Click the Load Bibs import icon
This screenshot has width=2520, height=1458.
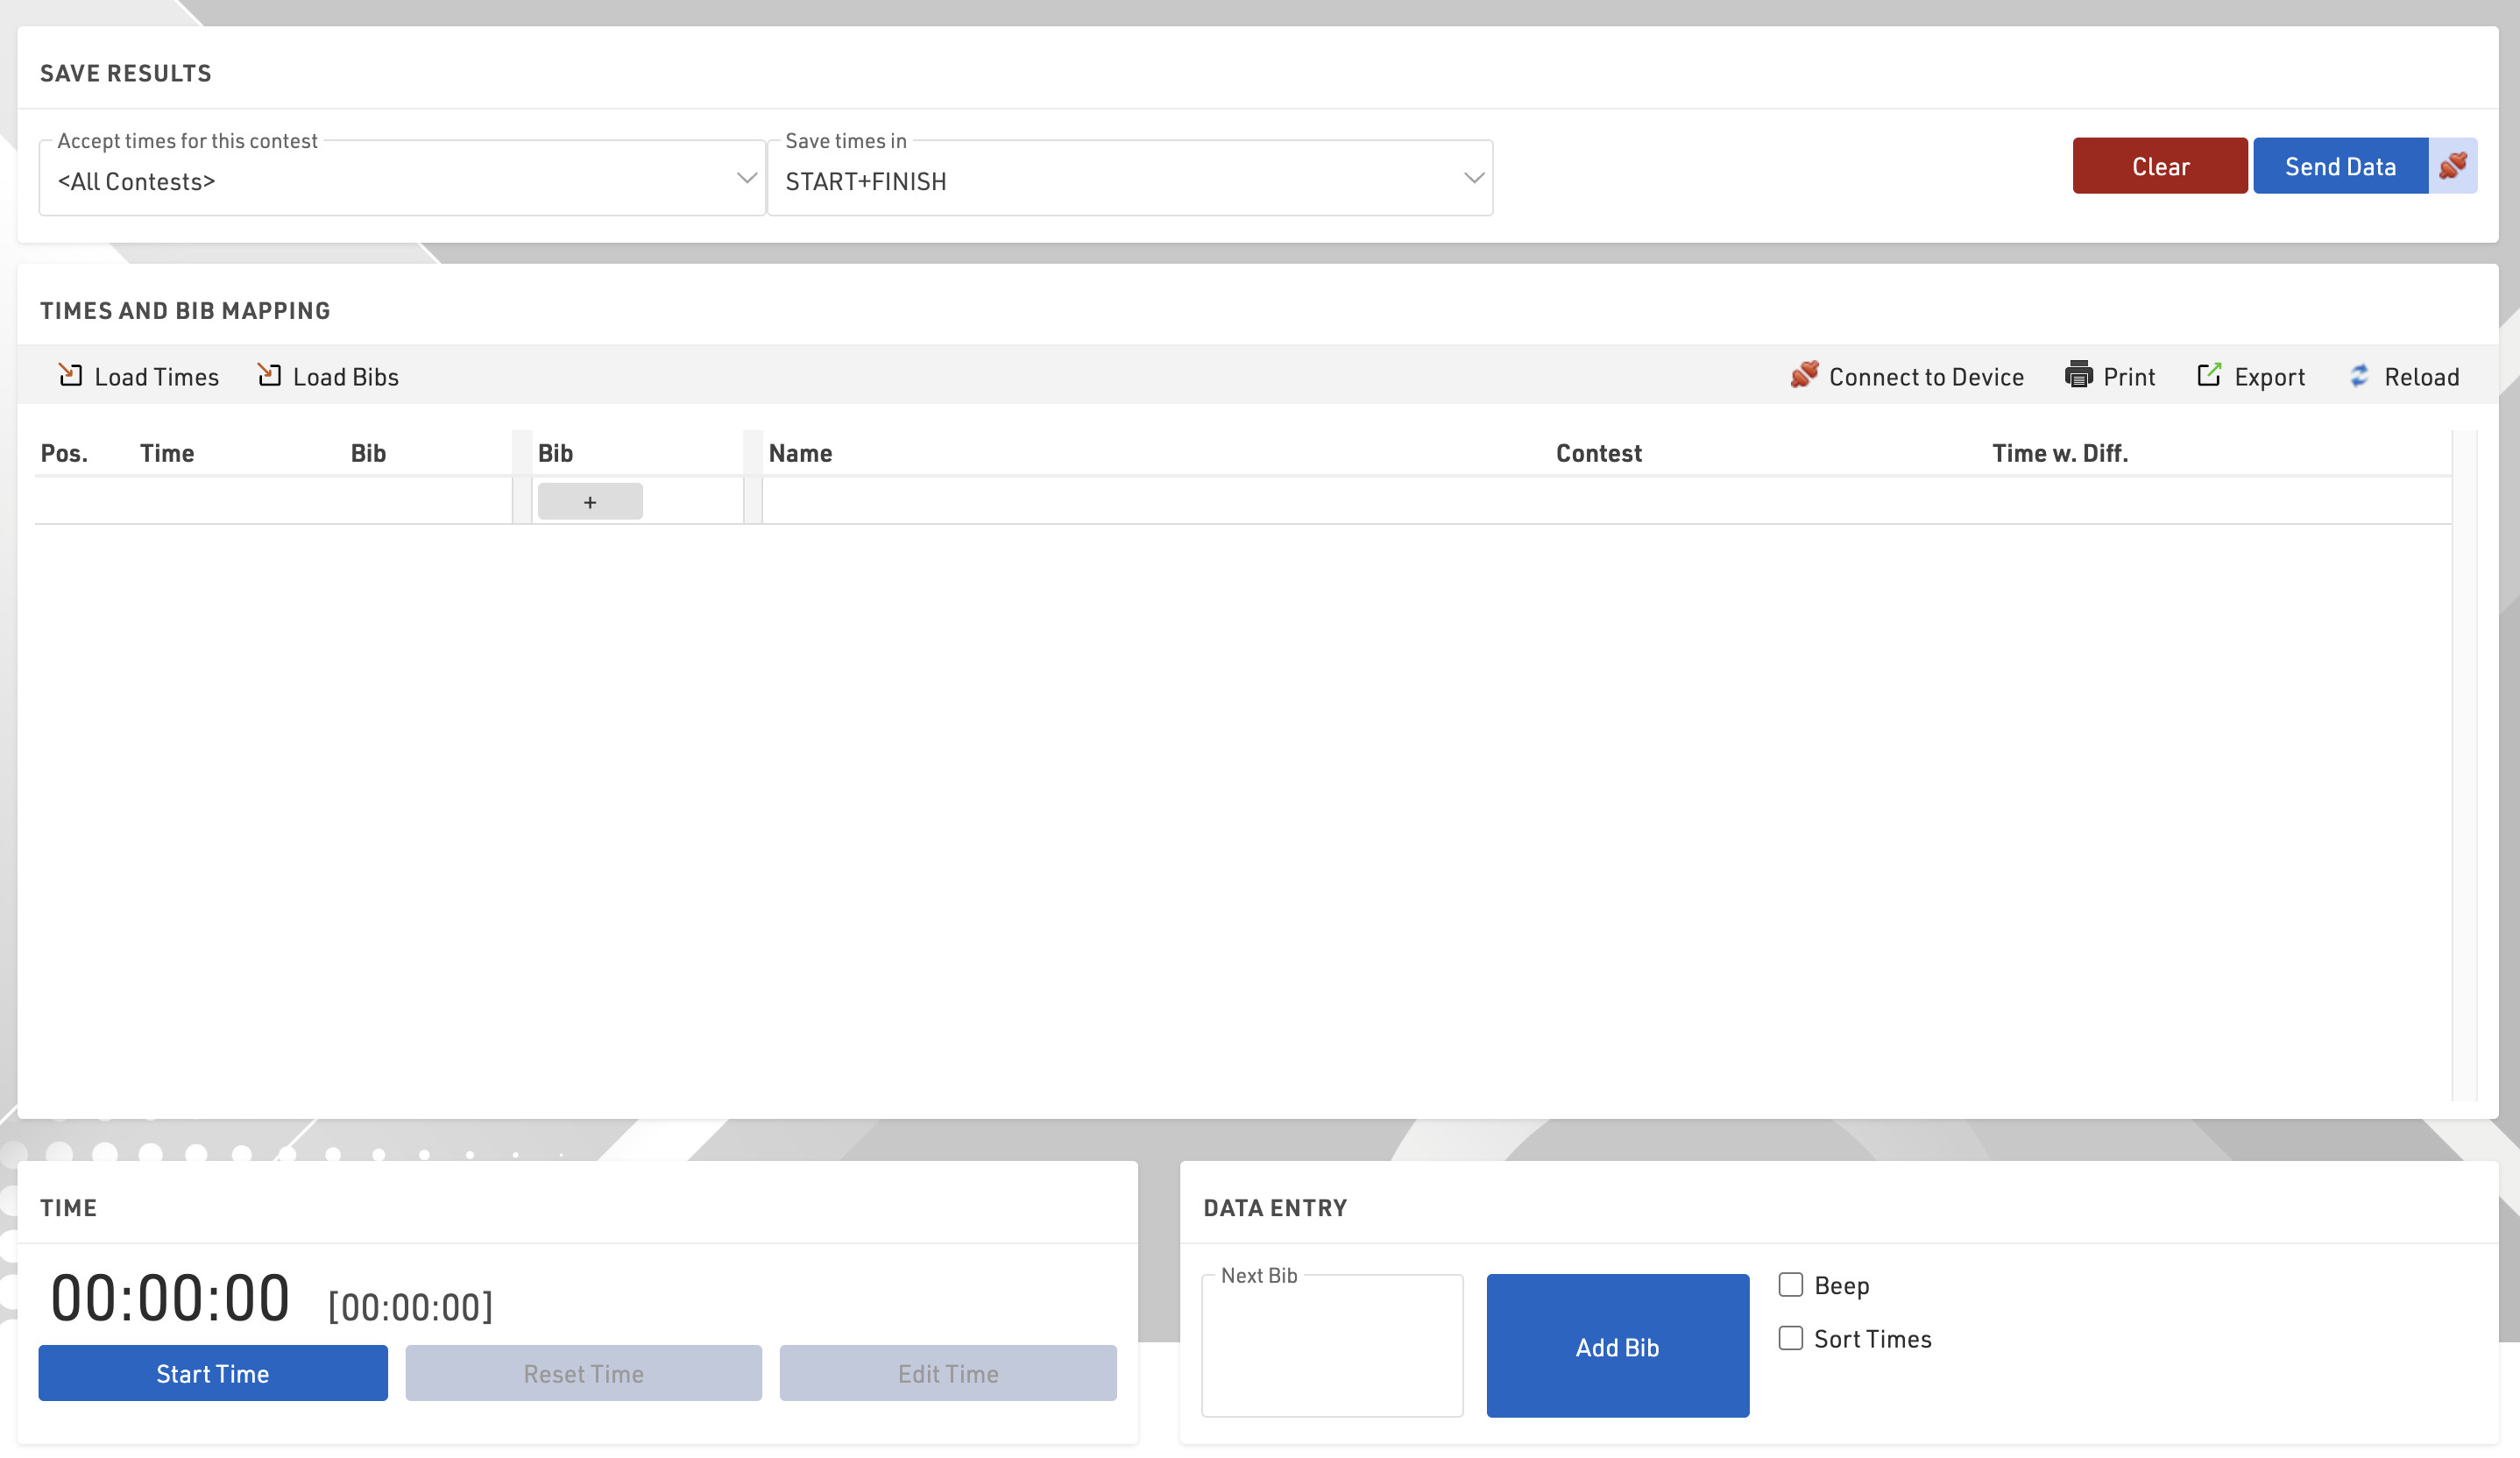point(269,375)
